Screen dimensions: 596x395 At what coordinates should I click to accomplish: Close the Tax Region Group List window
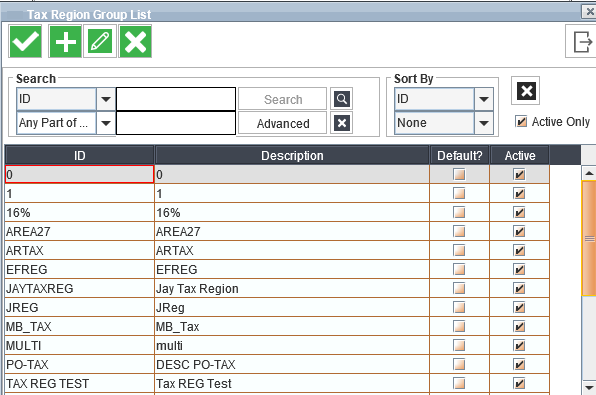(x=590, y=11)
